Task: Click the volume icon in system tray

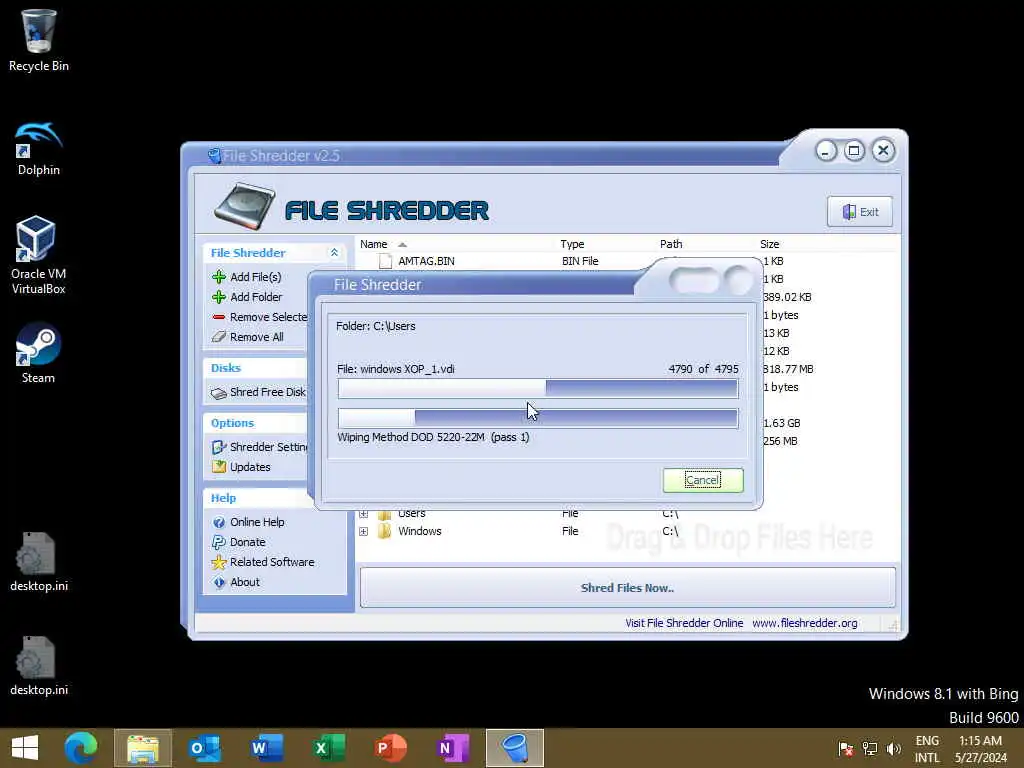Action: [893, 749]
